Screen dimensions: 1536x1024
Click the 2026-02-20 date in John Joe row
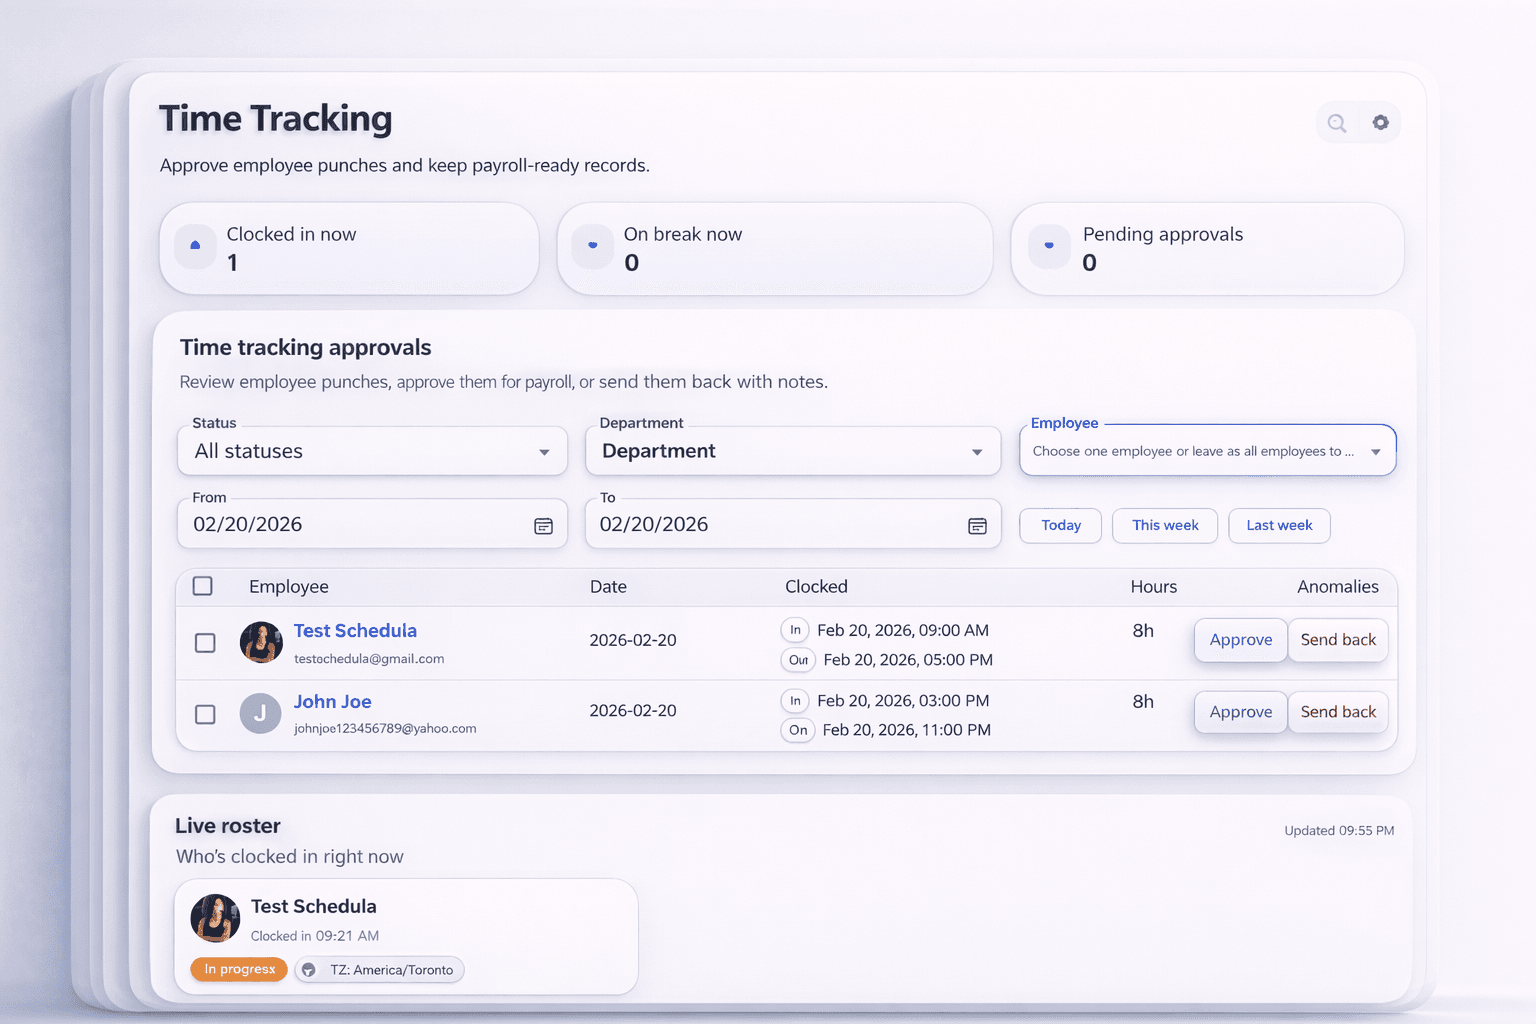pyautogui.click(x=633, y=711)
